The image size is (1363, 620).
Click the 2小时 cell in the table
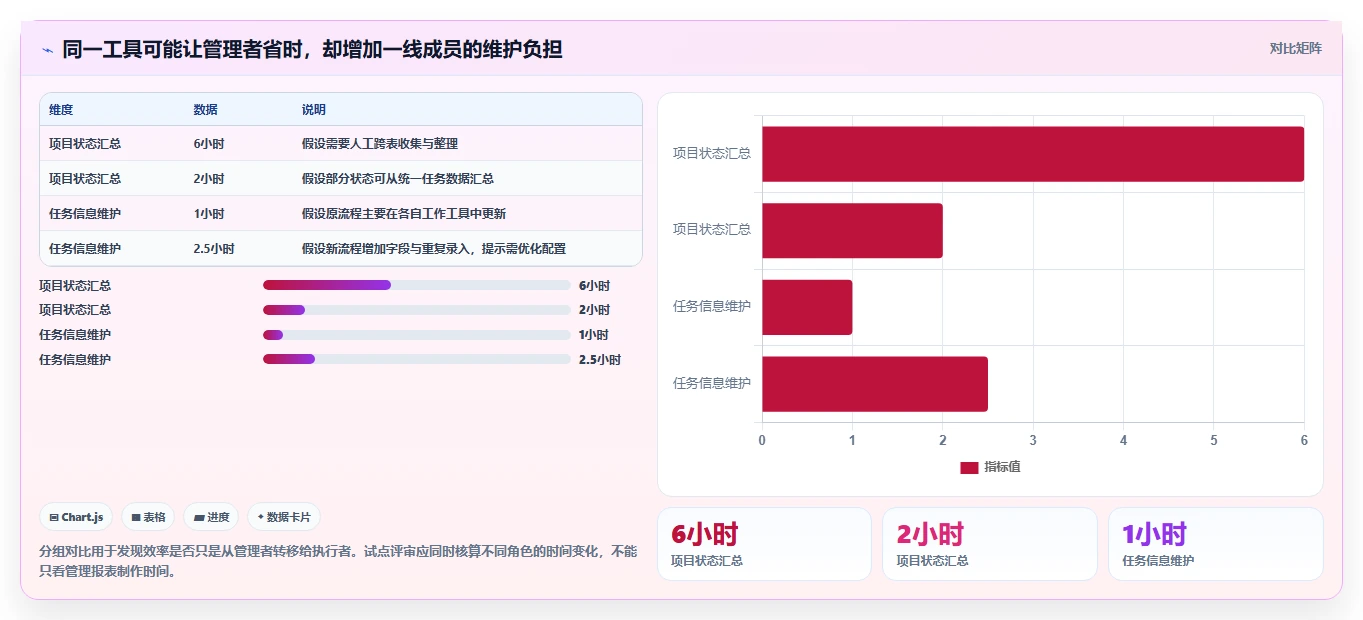pos(209,179)
